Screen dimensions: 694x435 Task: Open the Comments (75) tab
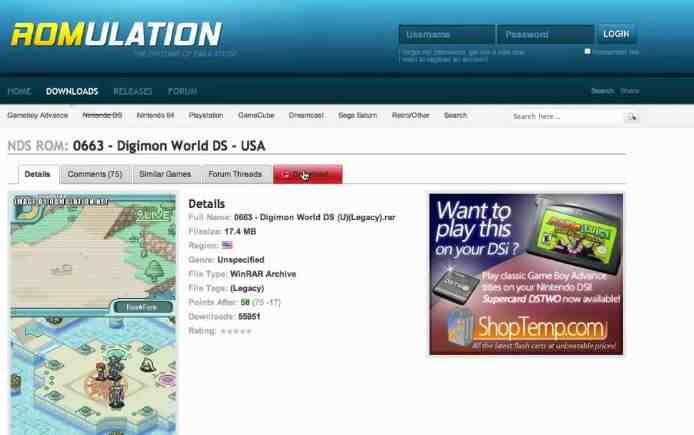pos(95,174)
